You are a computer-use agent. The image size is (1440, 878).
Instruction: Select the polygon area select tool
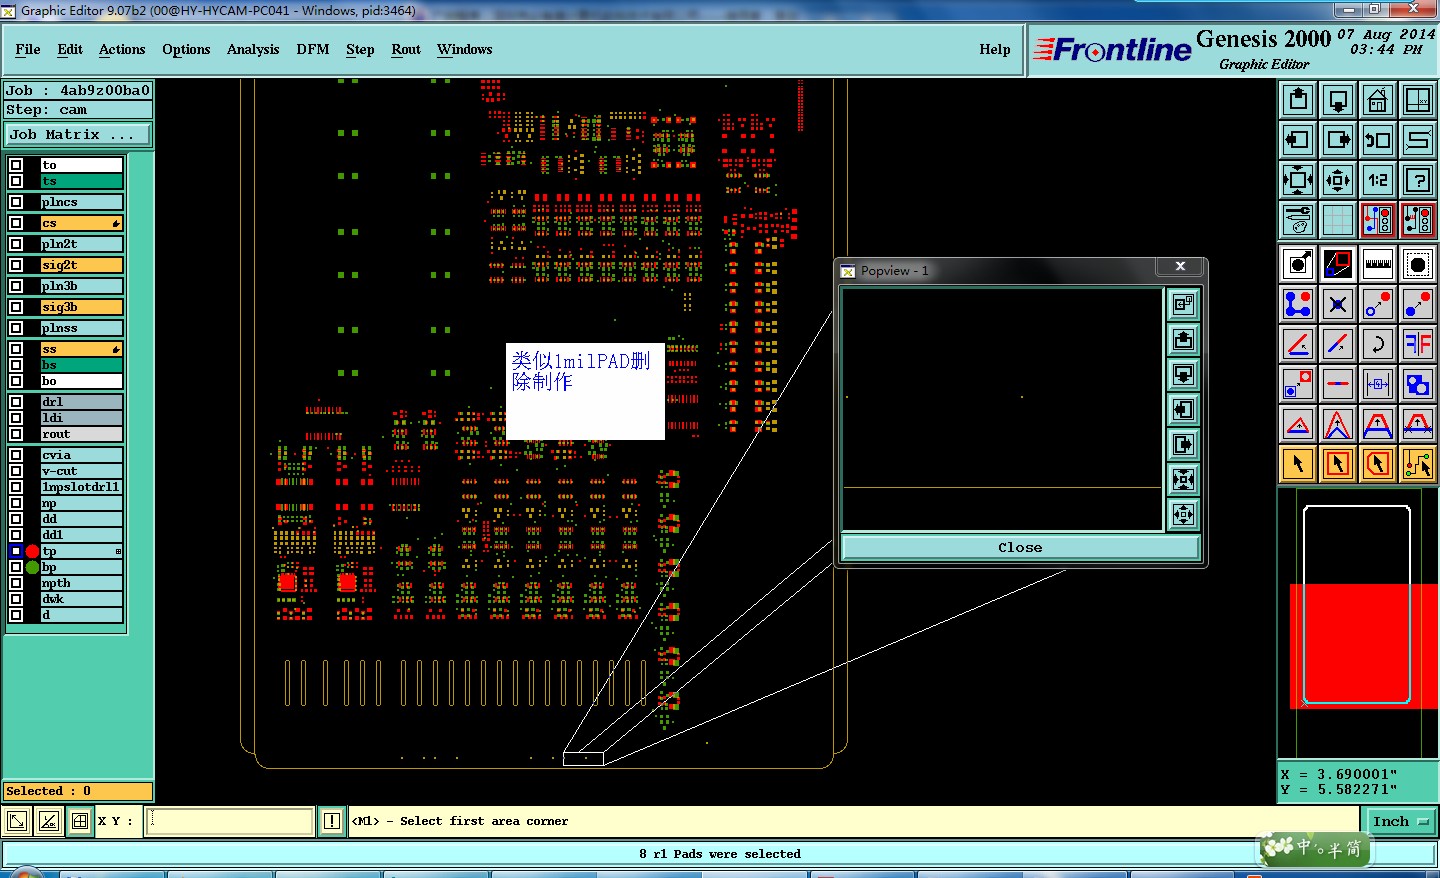click(1378, 464)
